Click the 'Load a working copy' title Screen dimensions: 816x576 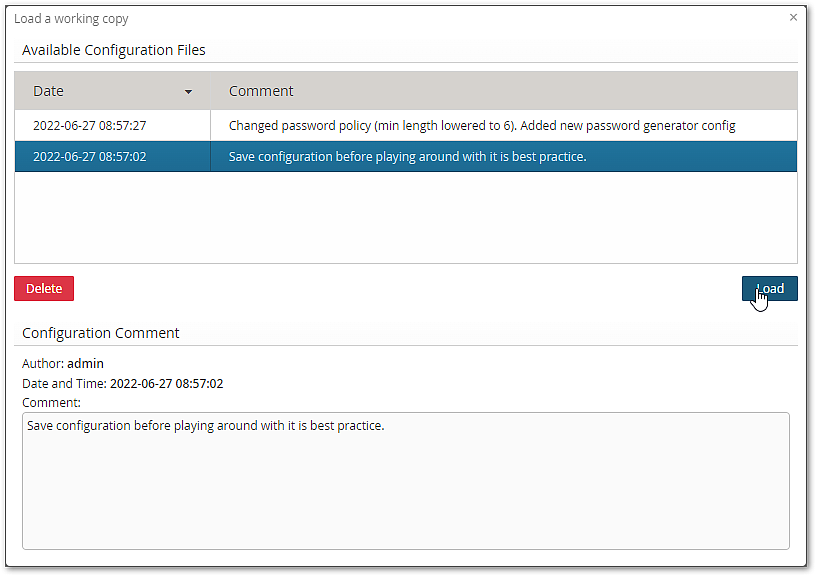[x=71, y=19]
